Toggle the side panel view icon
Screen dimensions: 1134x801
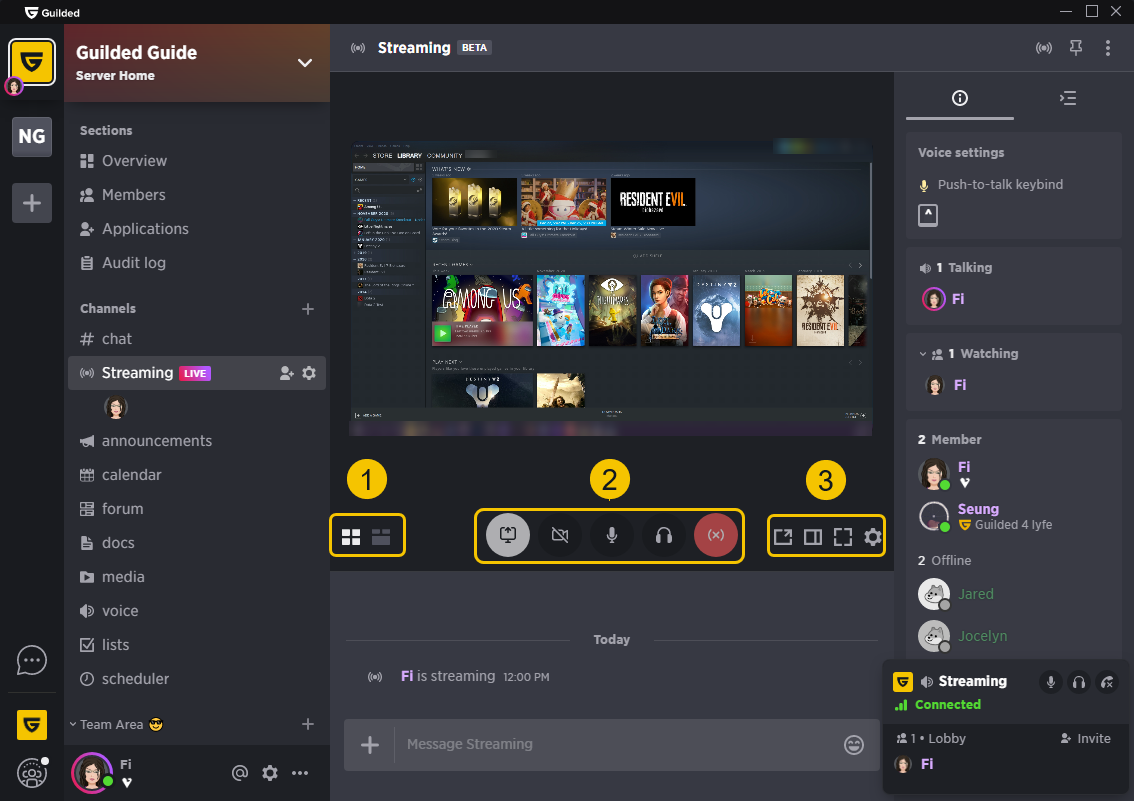pyautogui.click(x=813, y=536)
